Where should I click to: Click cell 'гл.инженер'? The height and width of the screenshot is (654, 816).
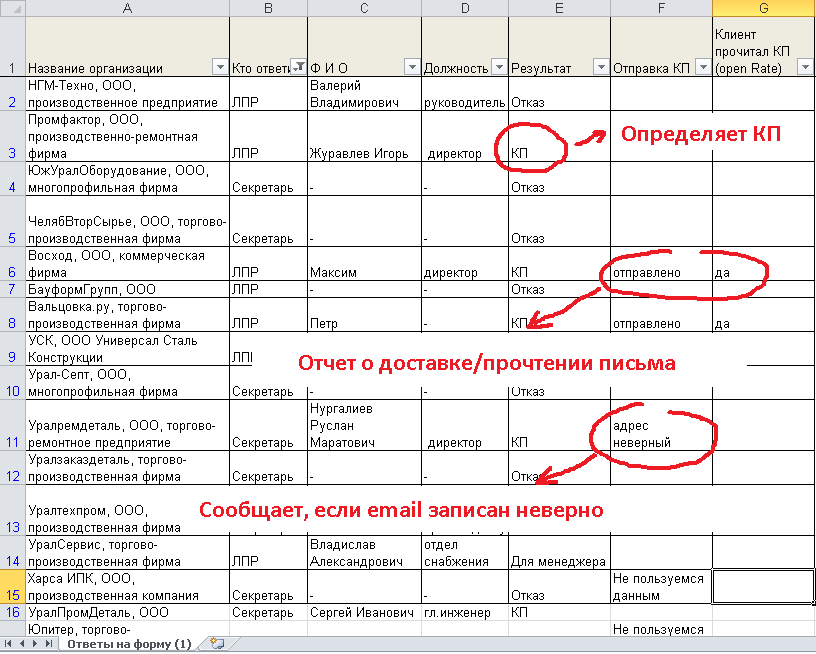pos(465,612)
